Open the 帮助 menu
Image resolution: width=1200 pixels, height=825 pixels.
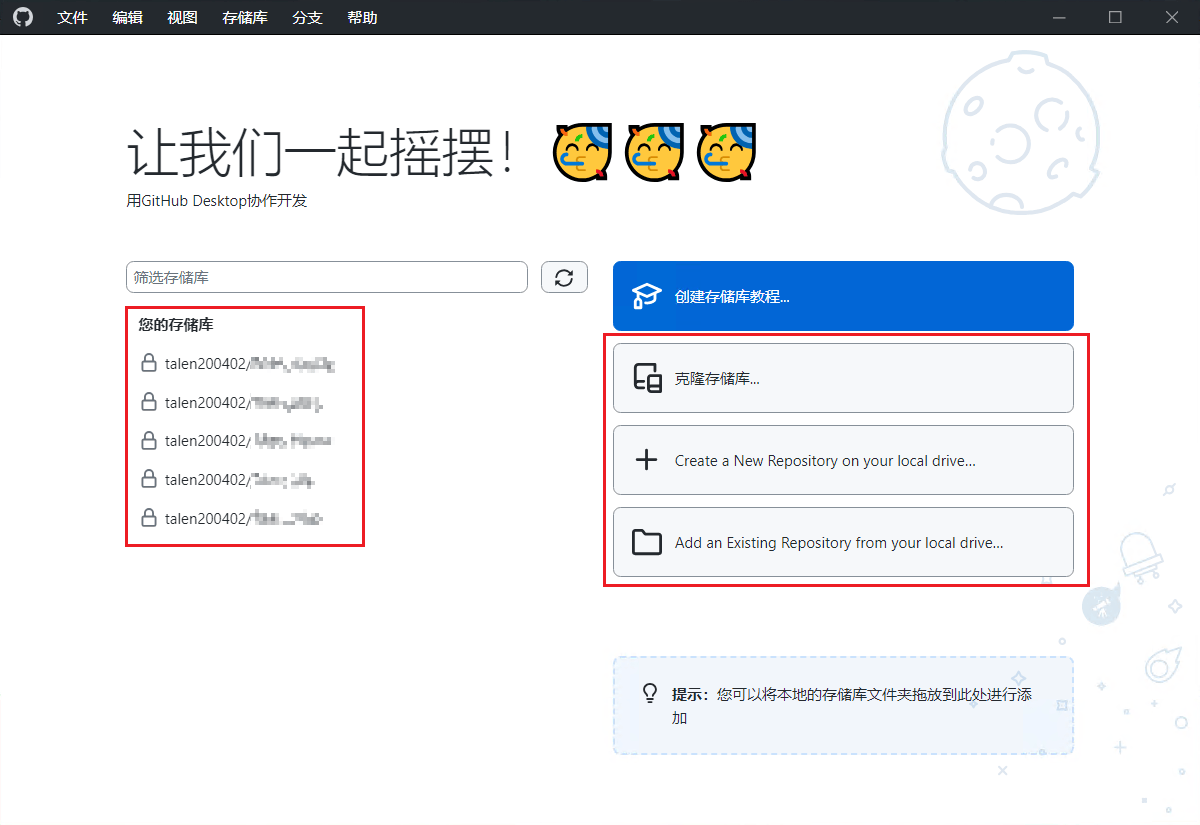362,17
